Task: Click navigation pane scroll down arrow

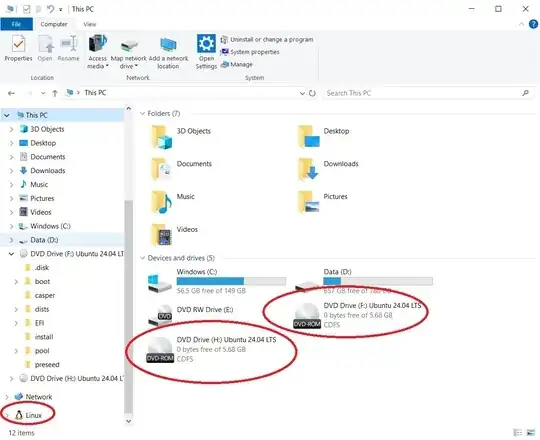Action: 128,421
